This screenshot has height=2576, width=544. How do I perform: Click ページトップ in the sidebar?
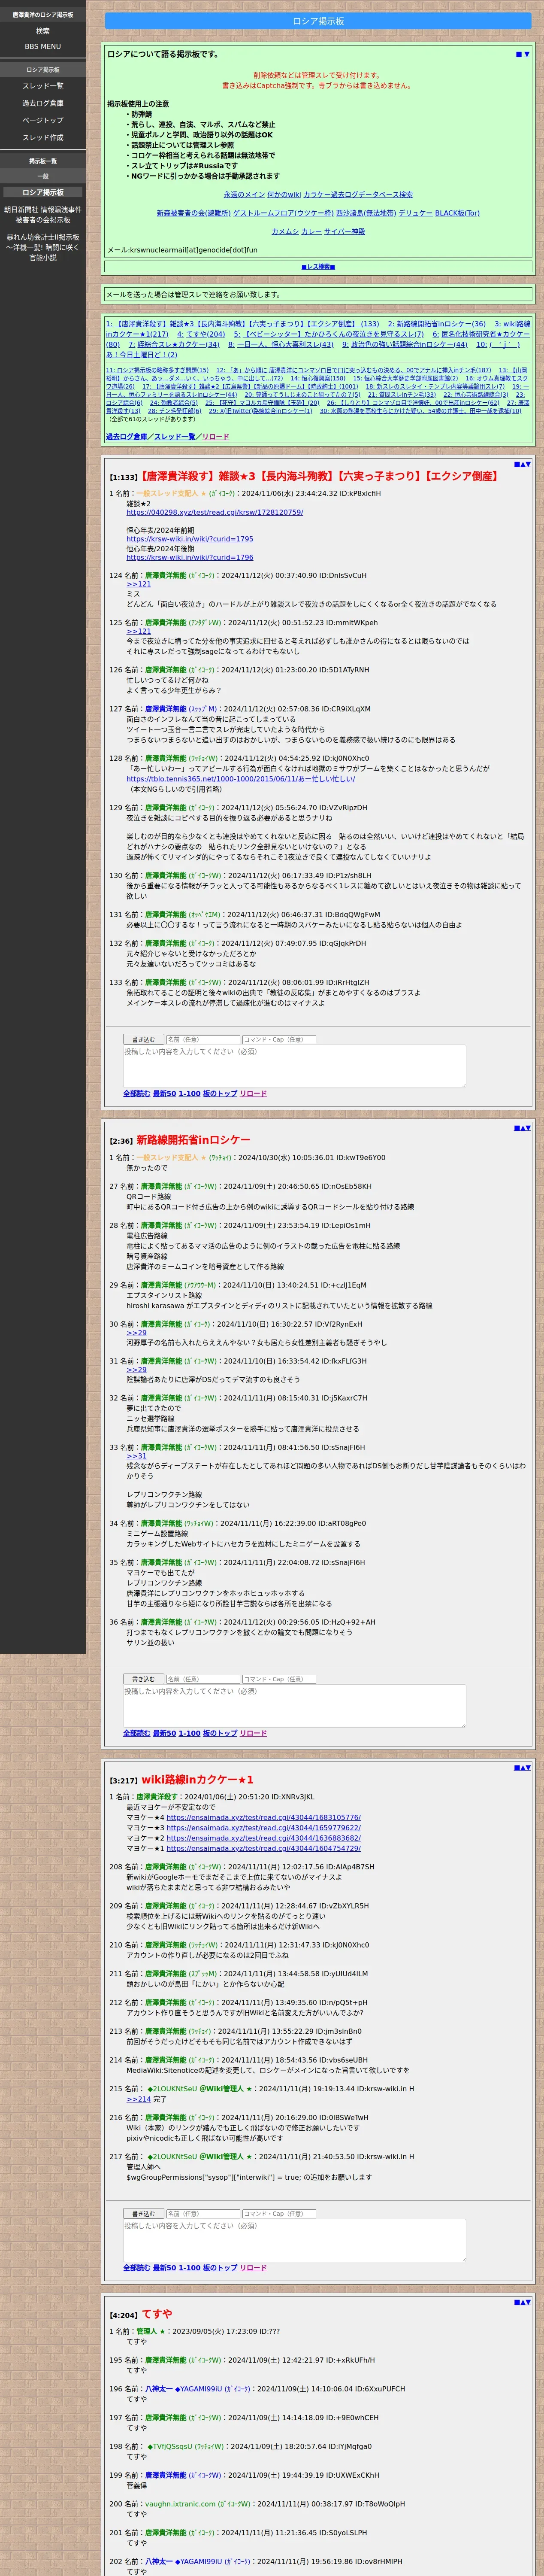pyautogui.click(x=43, y=120)
